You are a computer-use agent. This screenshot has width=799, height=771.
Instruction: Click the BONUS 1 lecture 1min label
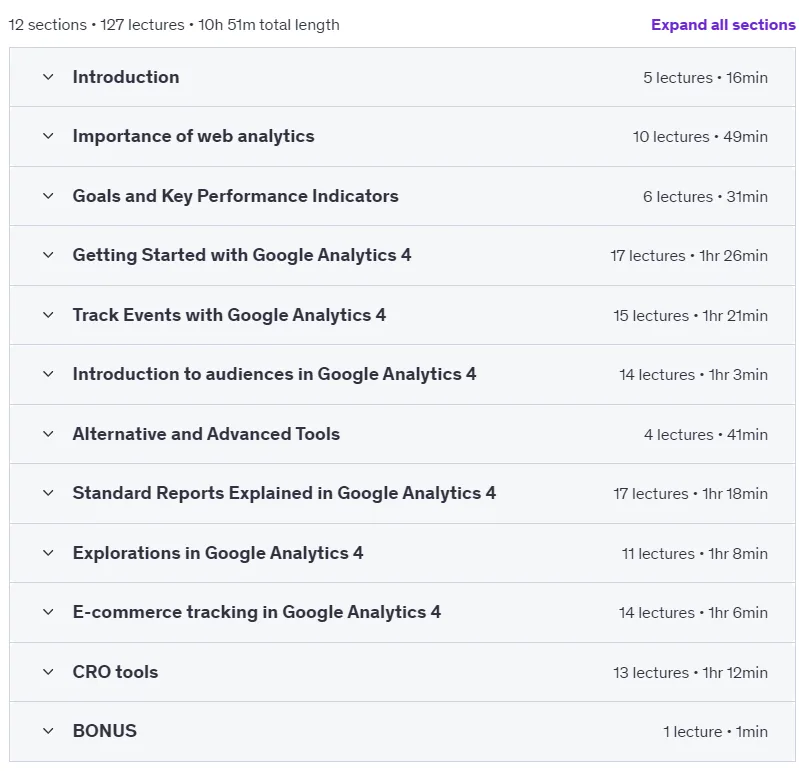pyautogui.click(x=715, y=731)
